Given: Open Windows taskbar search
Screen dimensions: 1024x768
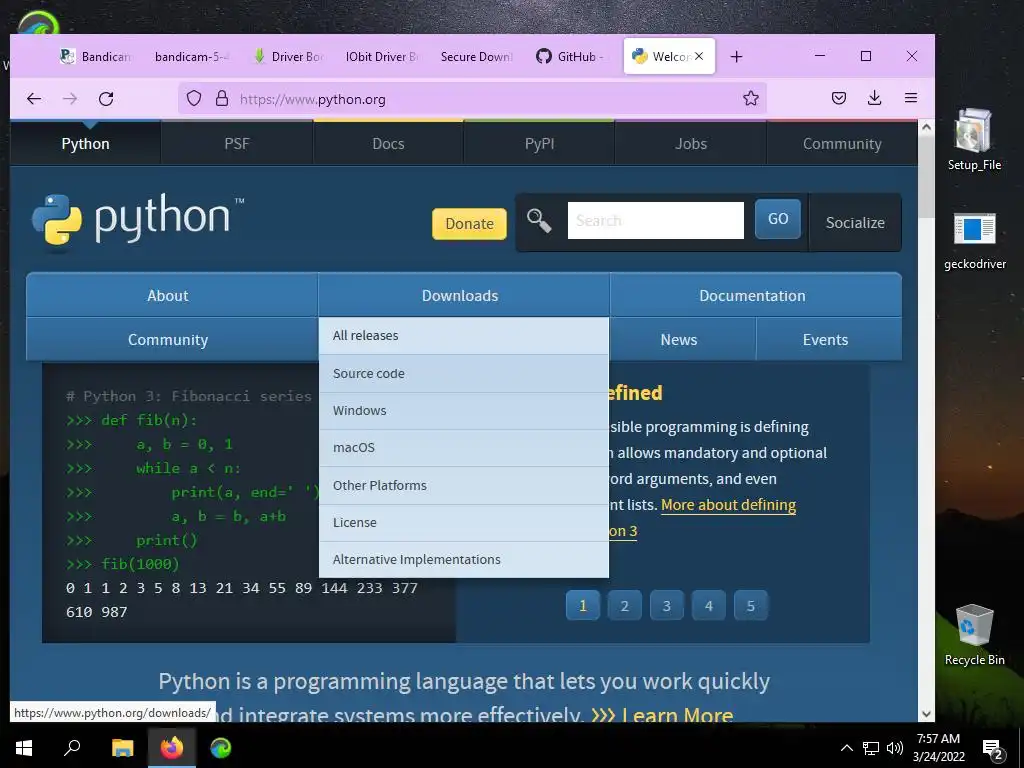Looking at the screenshot, I should click(x=72, y=748).
